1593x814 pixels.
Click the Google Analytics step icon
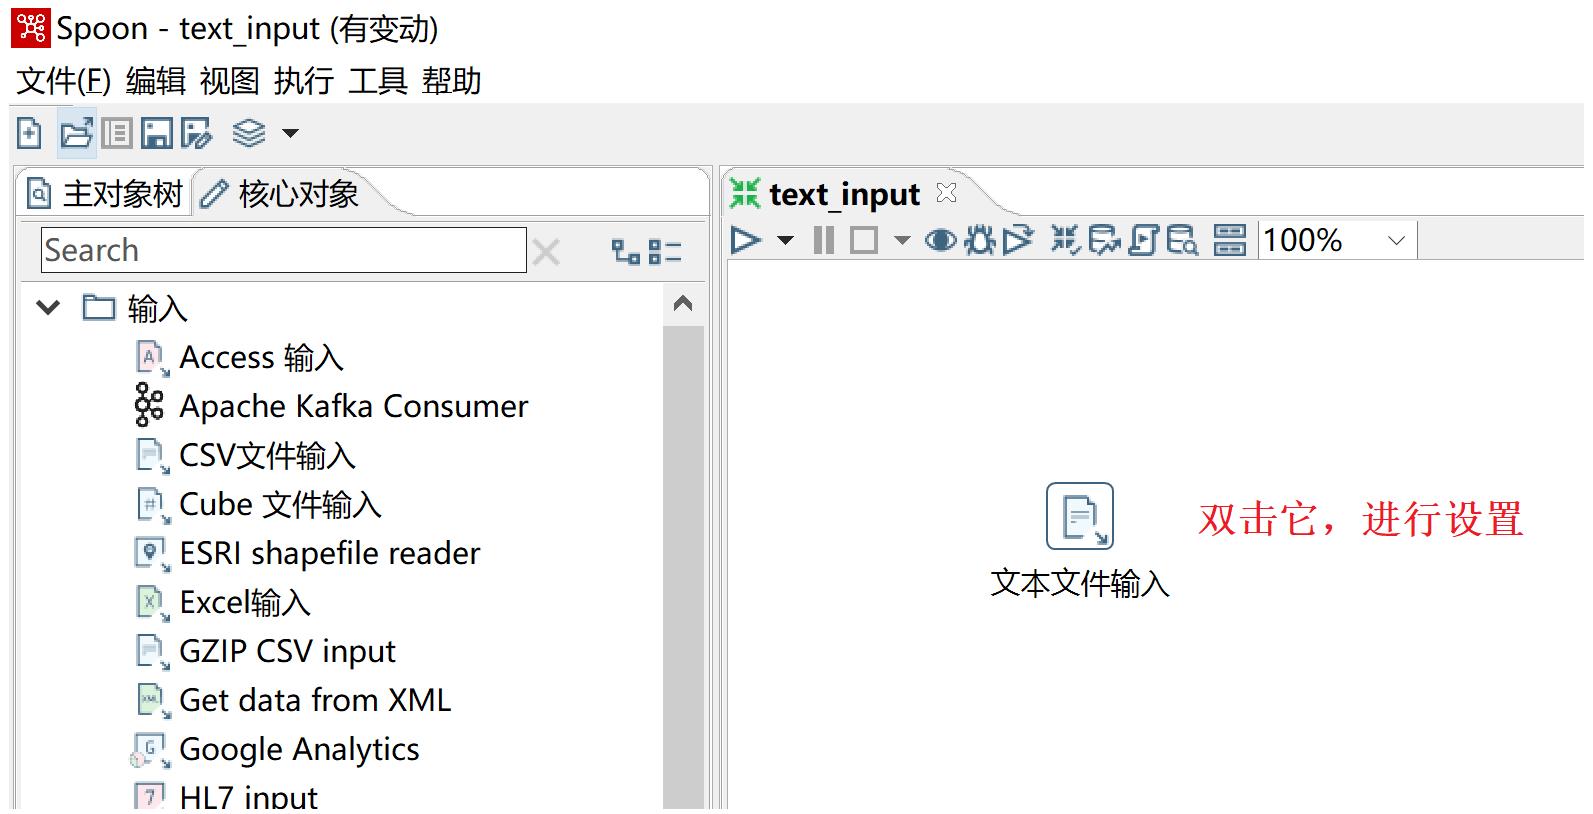coord(150,750)
